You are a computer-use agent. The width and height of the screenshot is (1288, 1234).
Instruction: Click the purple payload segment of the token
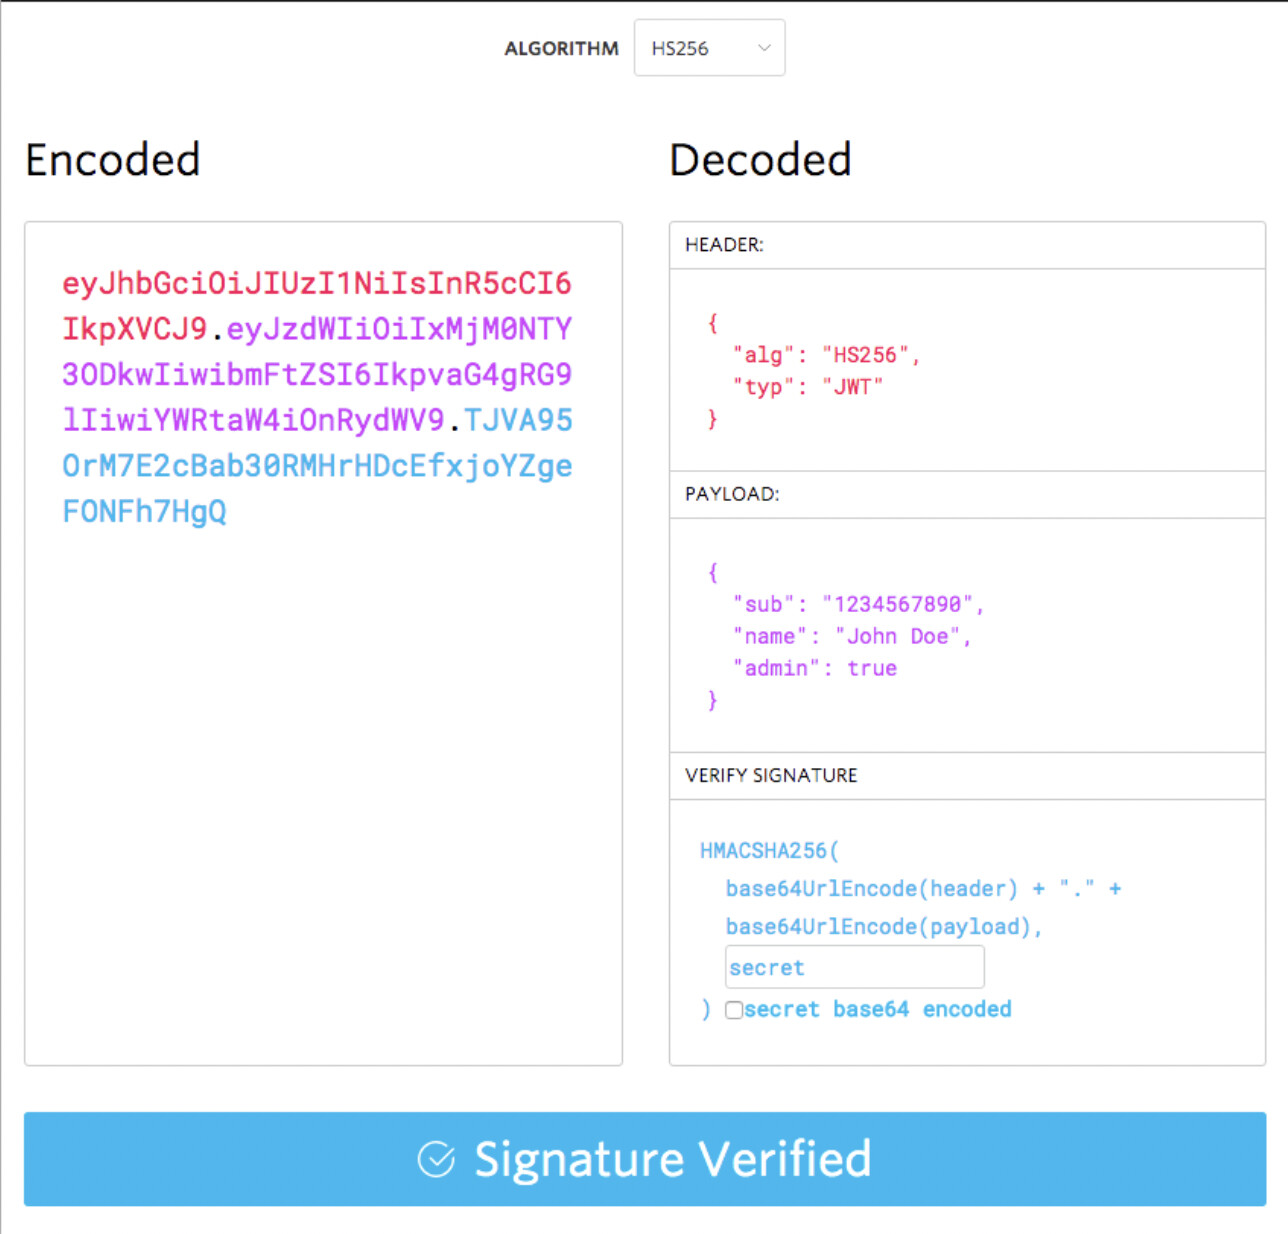click(x=316, y=375)
